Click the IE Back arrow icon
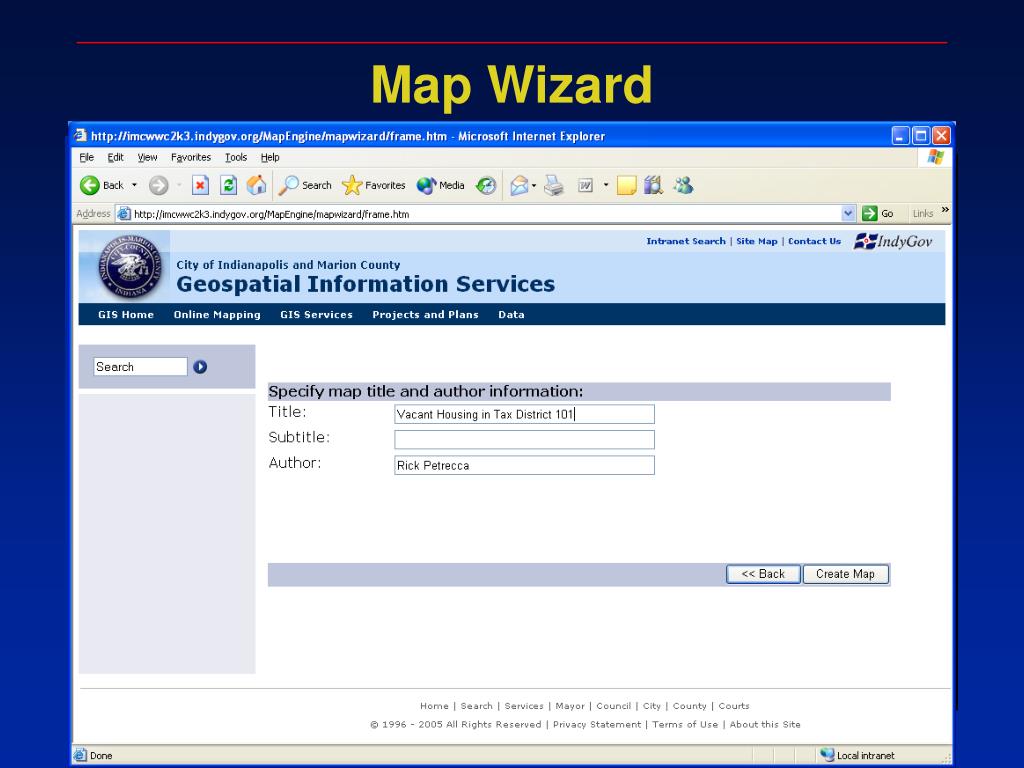 [x=89, y=185]
